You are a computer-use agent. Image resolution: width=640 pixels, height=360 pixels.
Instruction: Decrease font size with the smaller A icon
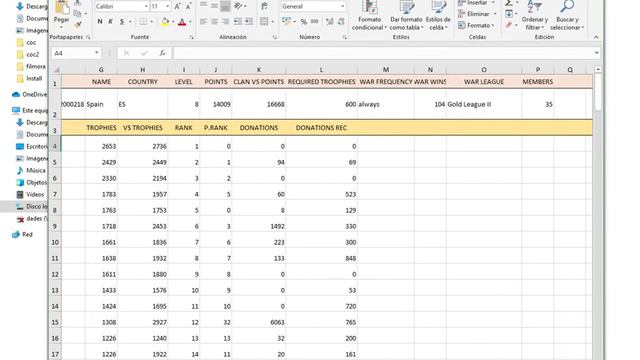point(188,7)
